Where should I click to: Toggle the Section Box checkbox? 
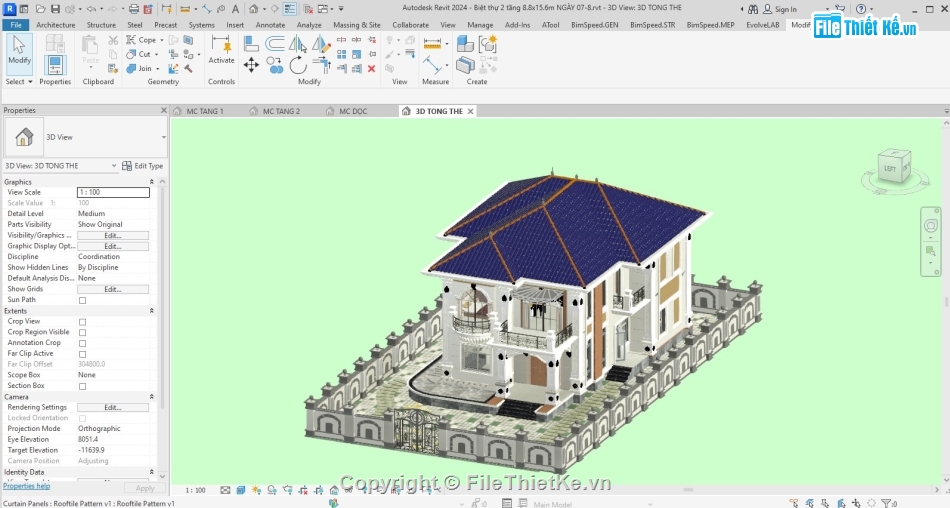(x=82, y=386)
